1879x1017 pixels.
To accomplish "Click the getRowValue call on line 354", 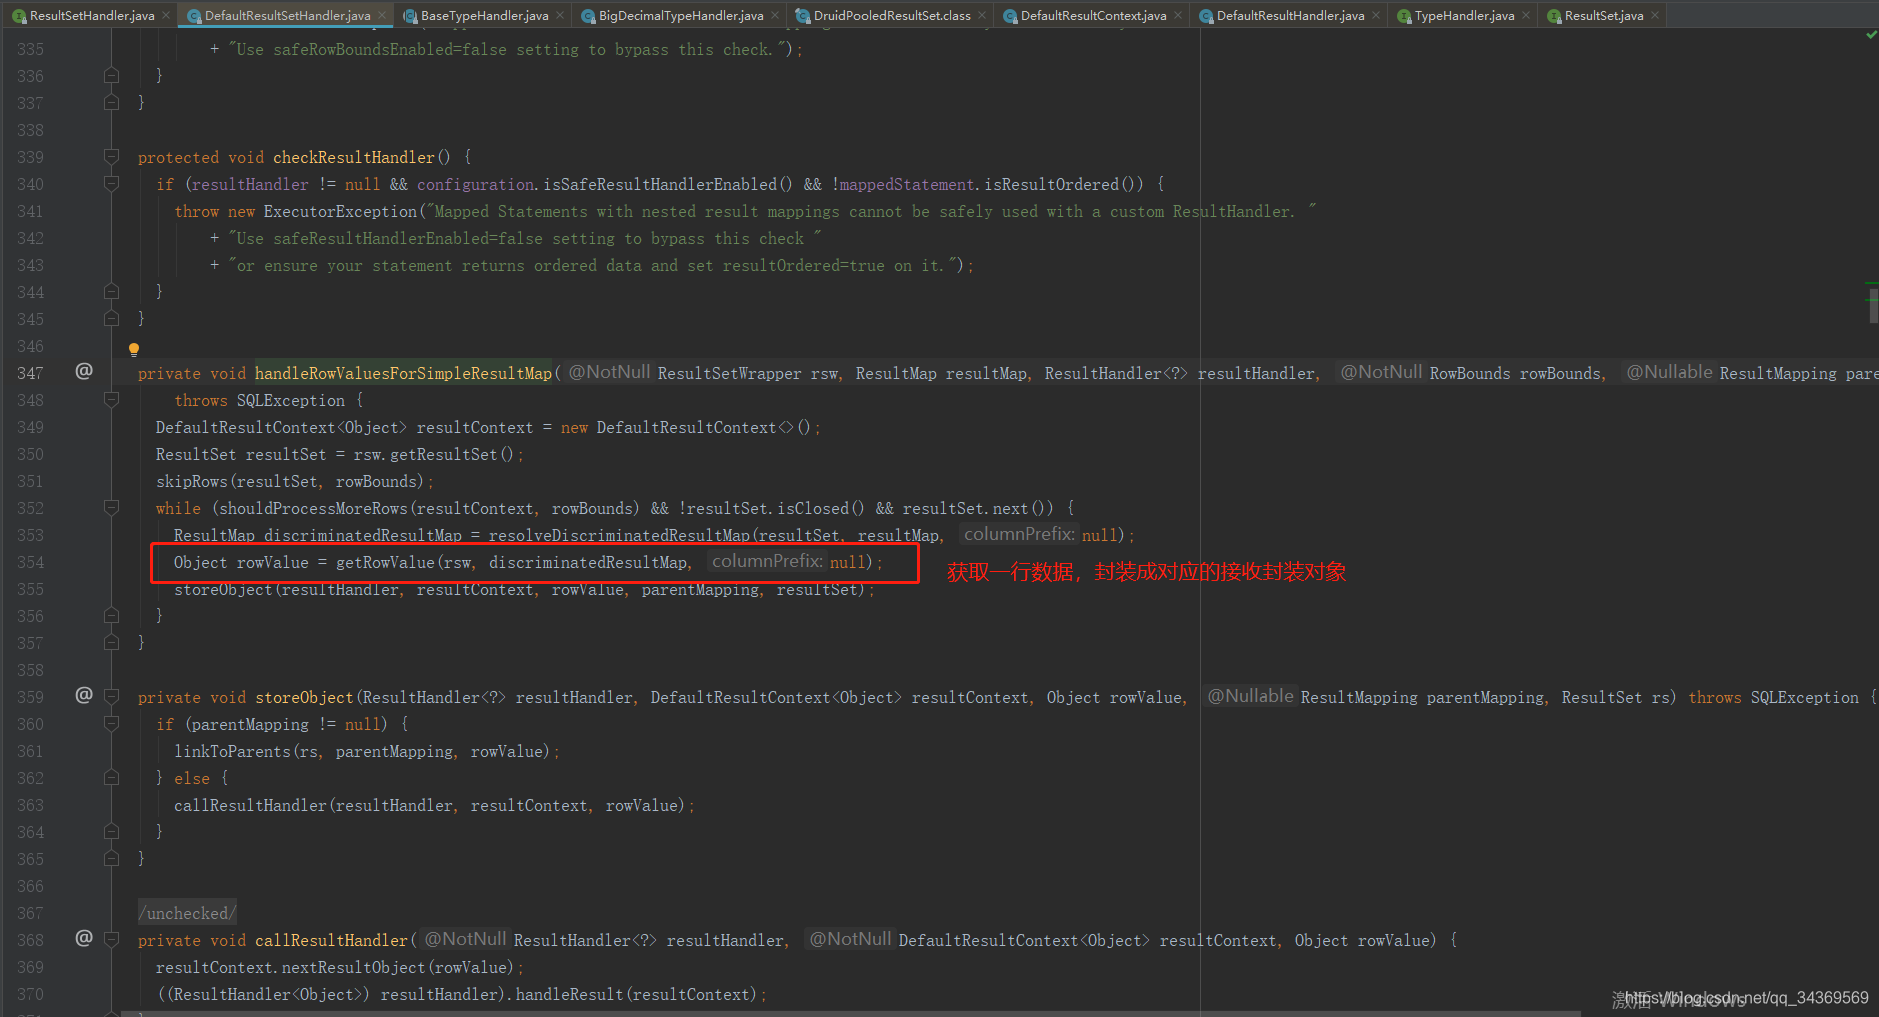I will pyautogui.click(x=385, y=562).
